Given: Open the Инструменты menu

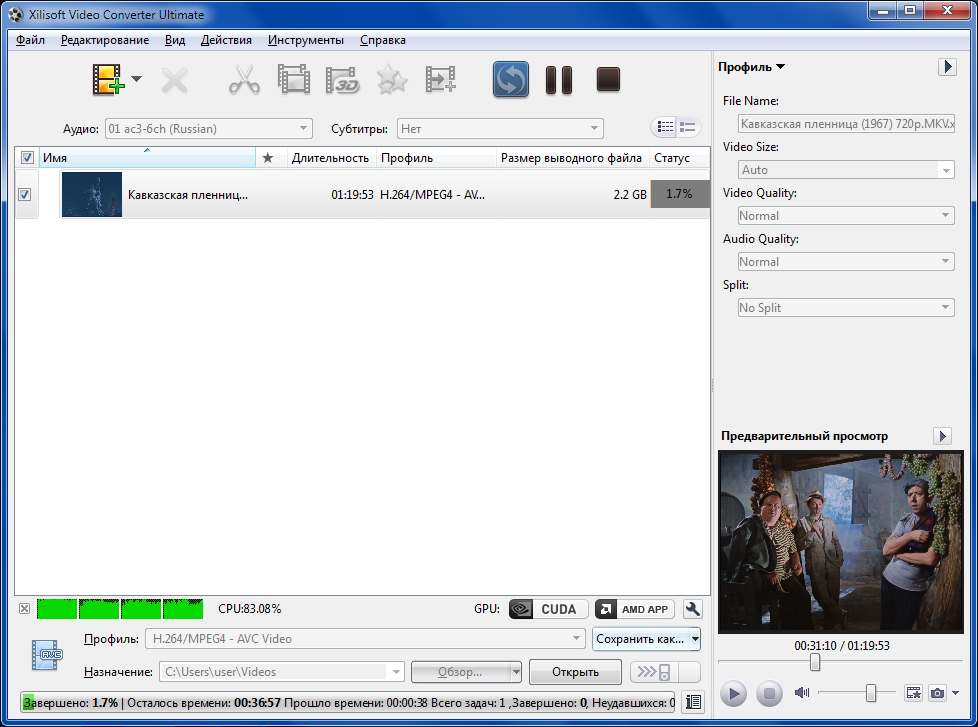Looking at the screenshot, I should 306,40.
